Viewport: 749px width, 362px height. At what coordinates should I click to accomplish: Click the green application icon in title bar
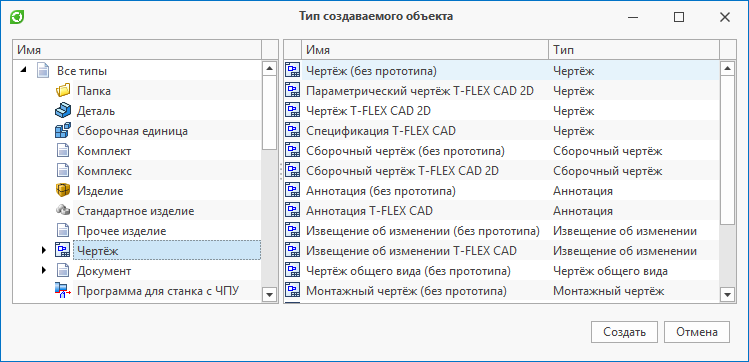tap(17, 17)
